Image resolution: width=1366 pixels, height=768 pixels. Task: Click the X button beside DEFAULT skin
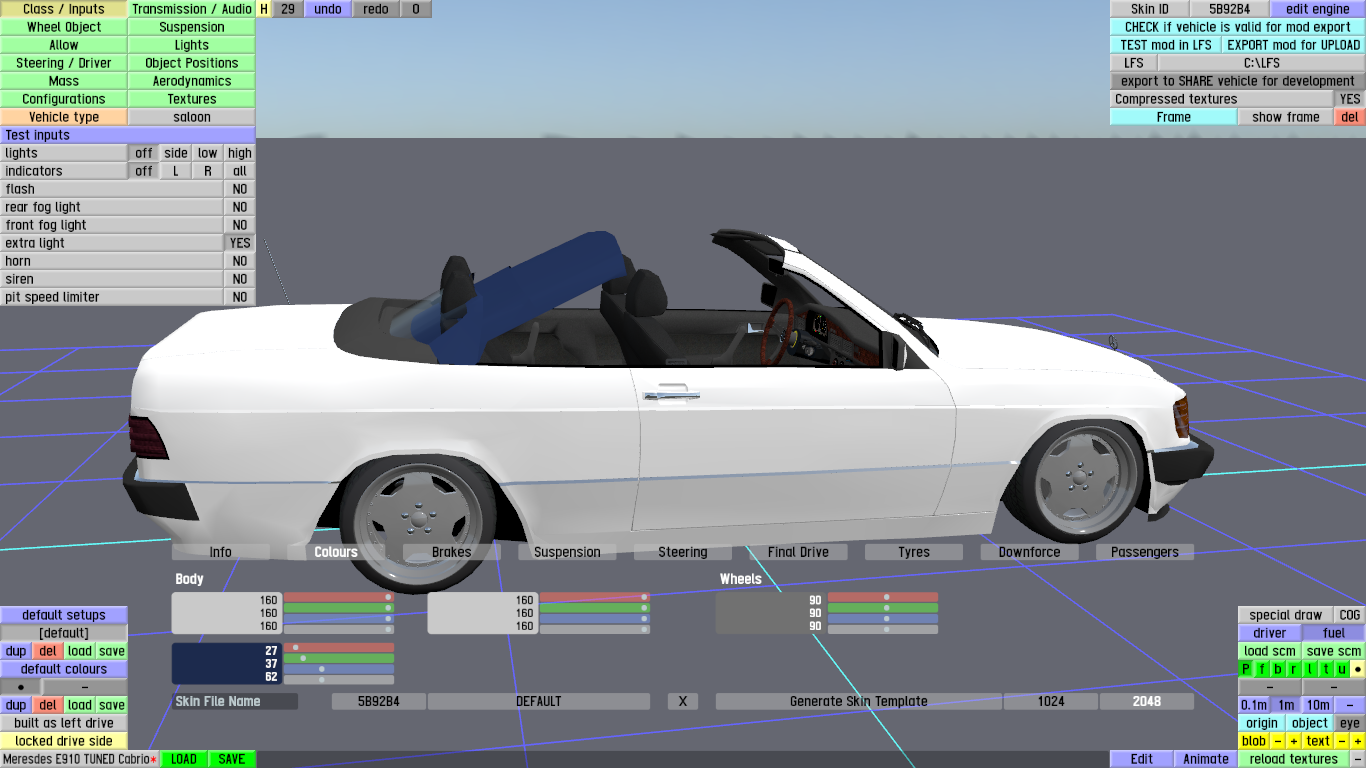683,701
